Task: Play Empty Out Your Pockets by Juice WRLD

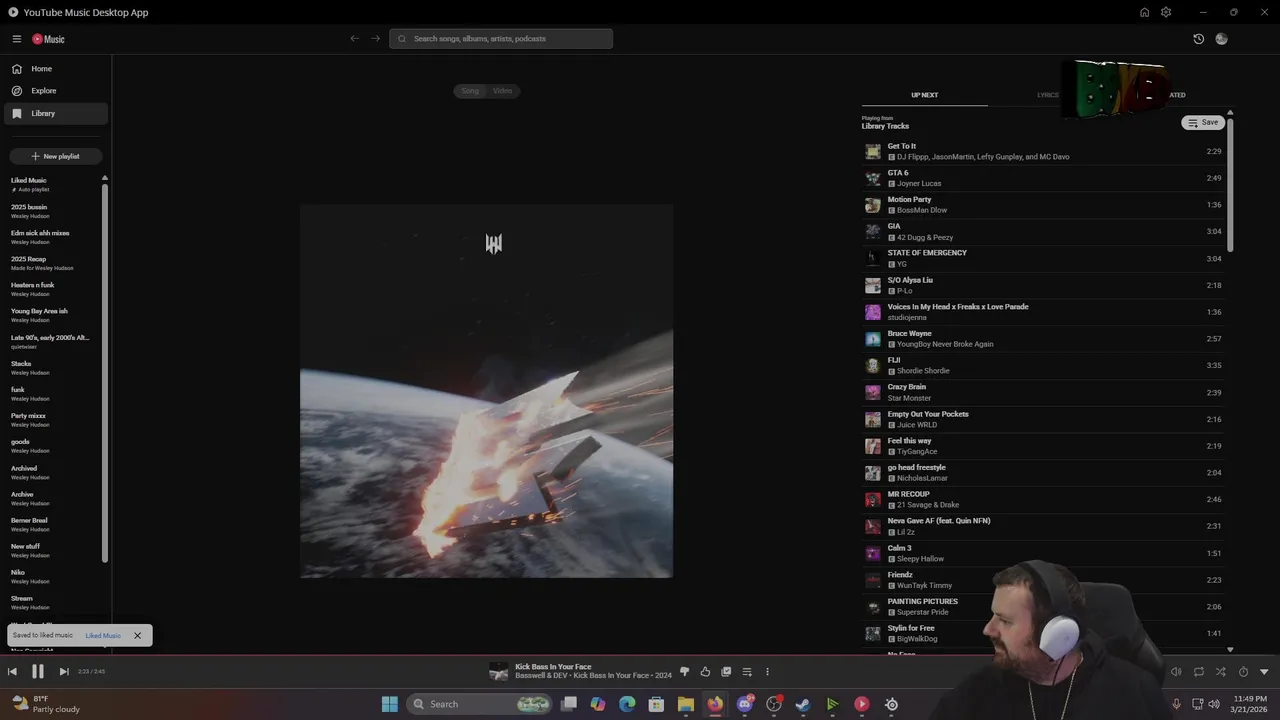Action: 1043,419
